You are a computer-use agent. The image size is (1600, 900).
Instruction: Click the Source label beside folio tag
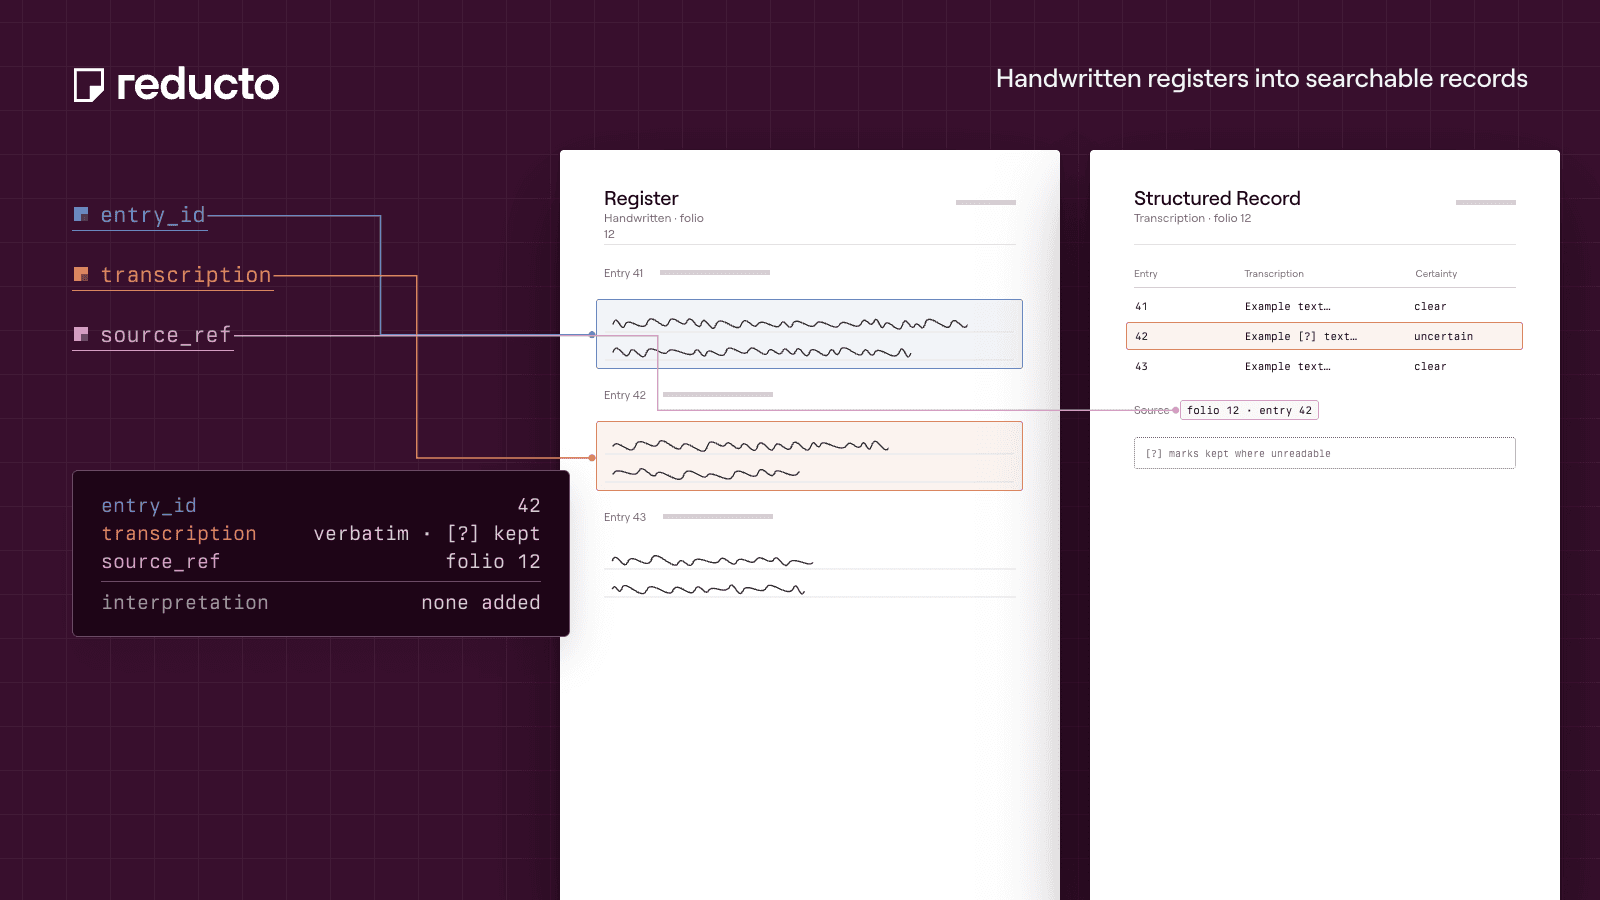(x=1151, y=410)
